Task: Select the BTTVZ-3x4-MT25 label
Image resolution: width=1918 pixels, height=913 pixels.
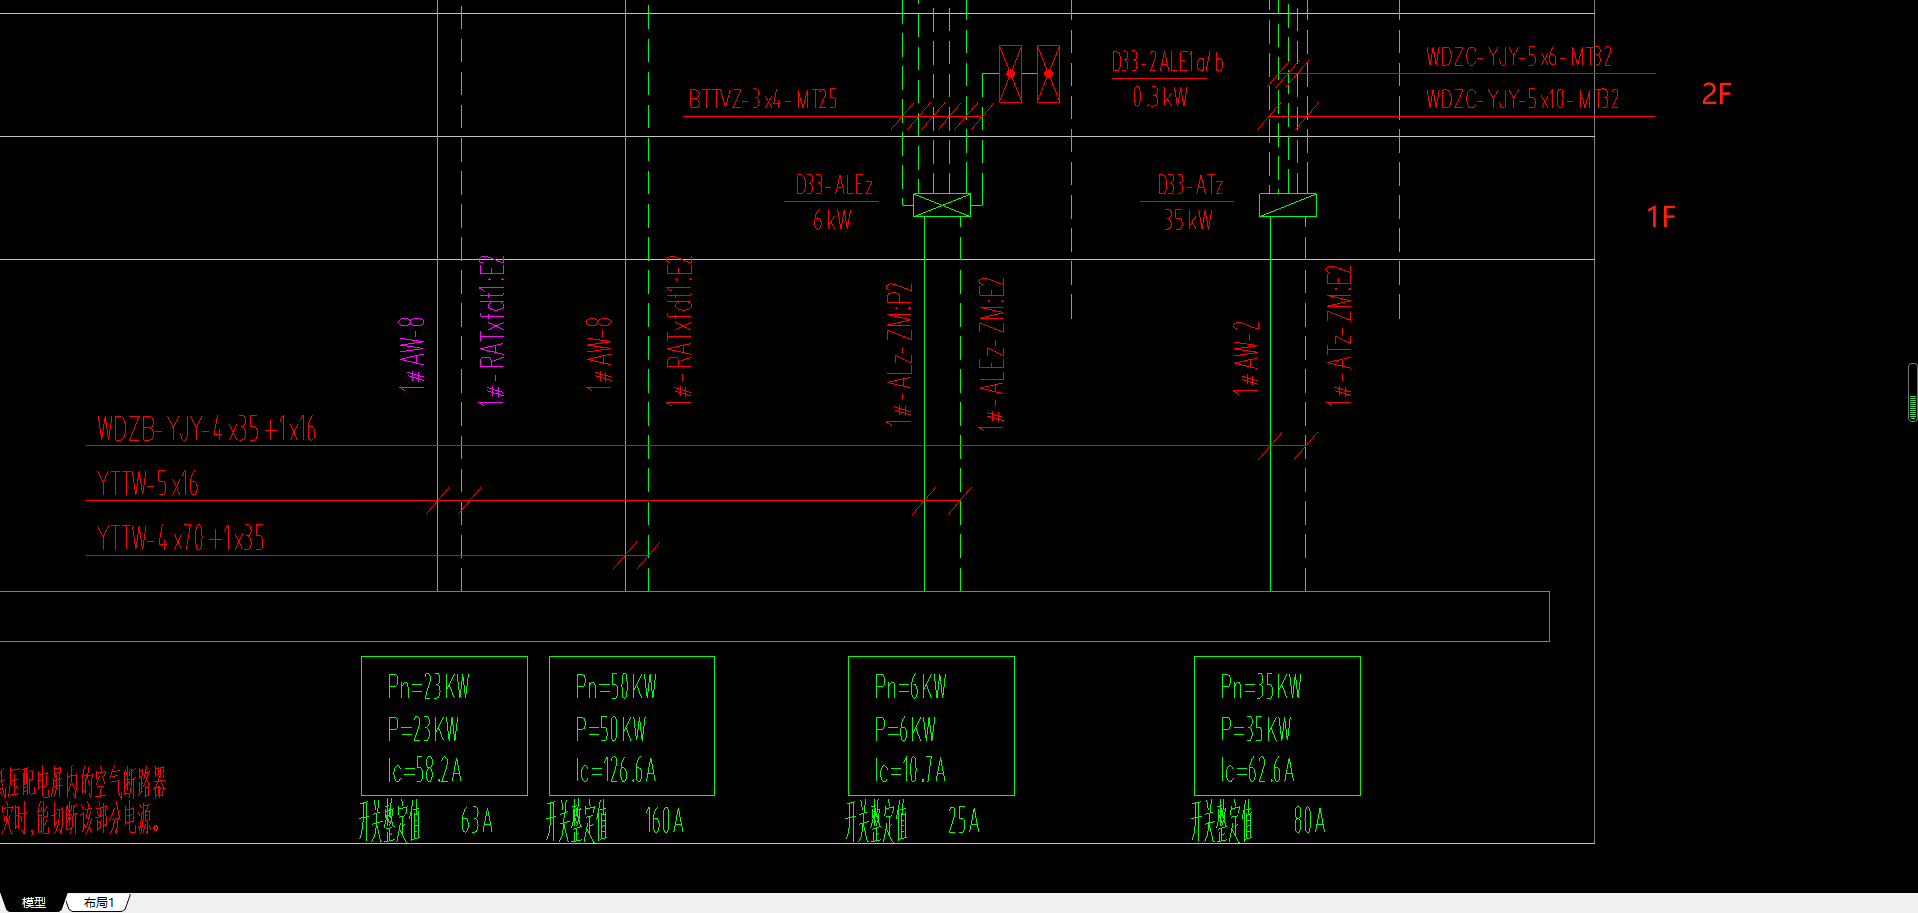Action: click(x=763, y=99)
